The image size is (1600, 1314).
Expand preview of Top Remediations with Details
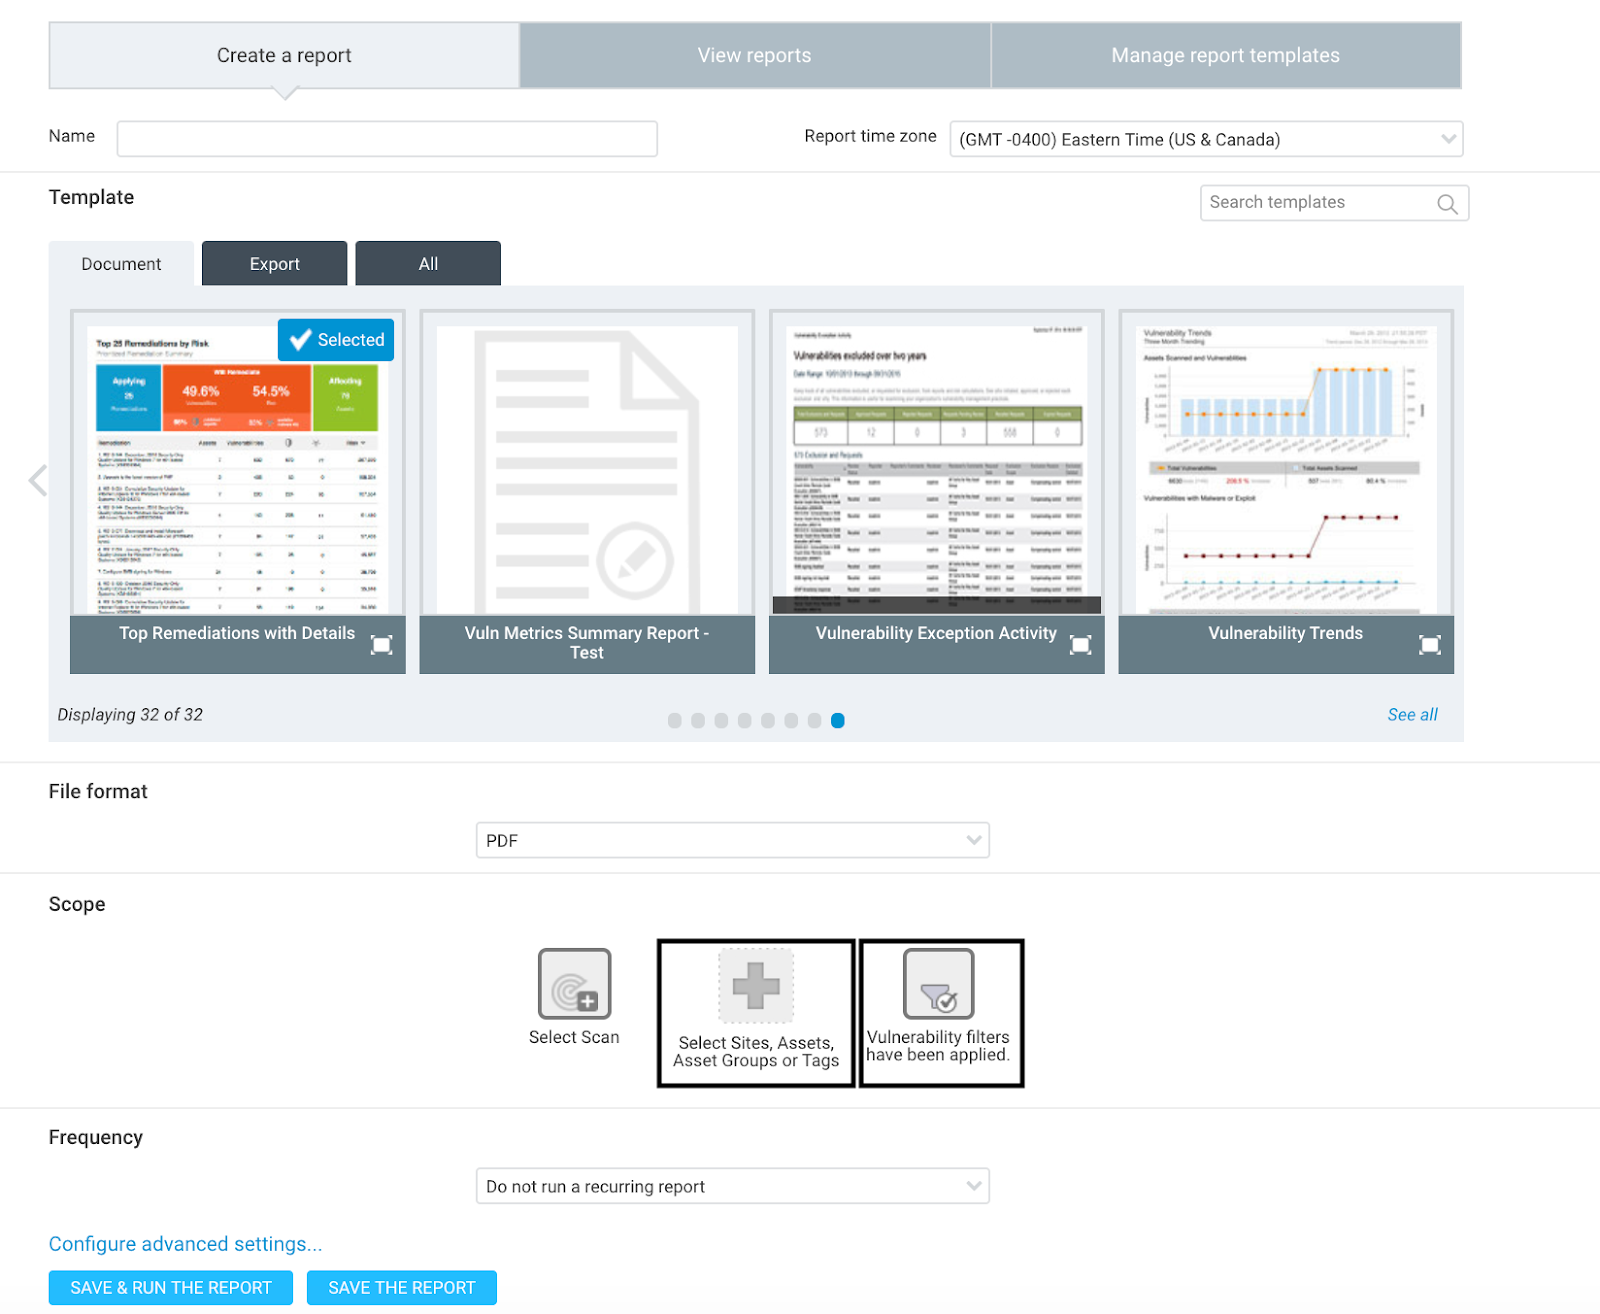point(381,645)
